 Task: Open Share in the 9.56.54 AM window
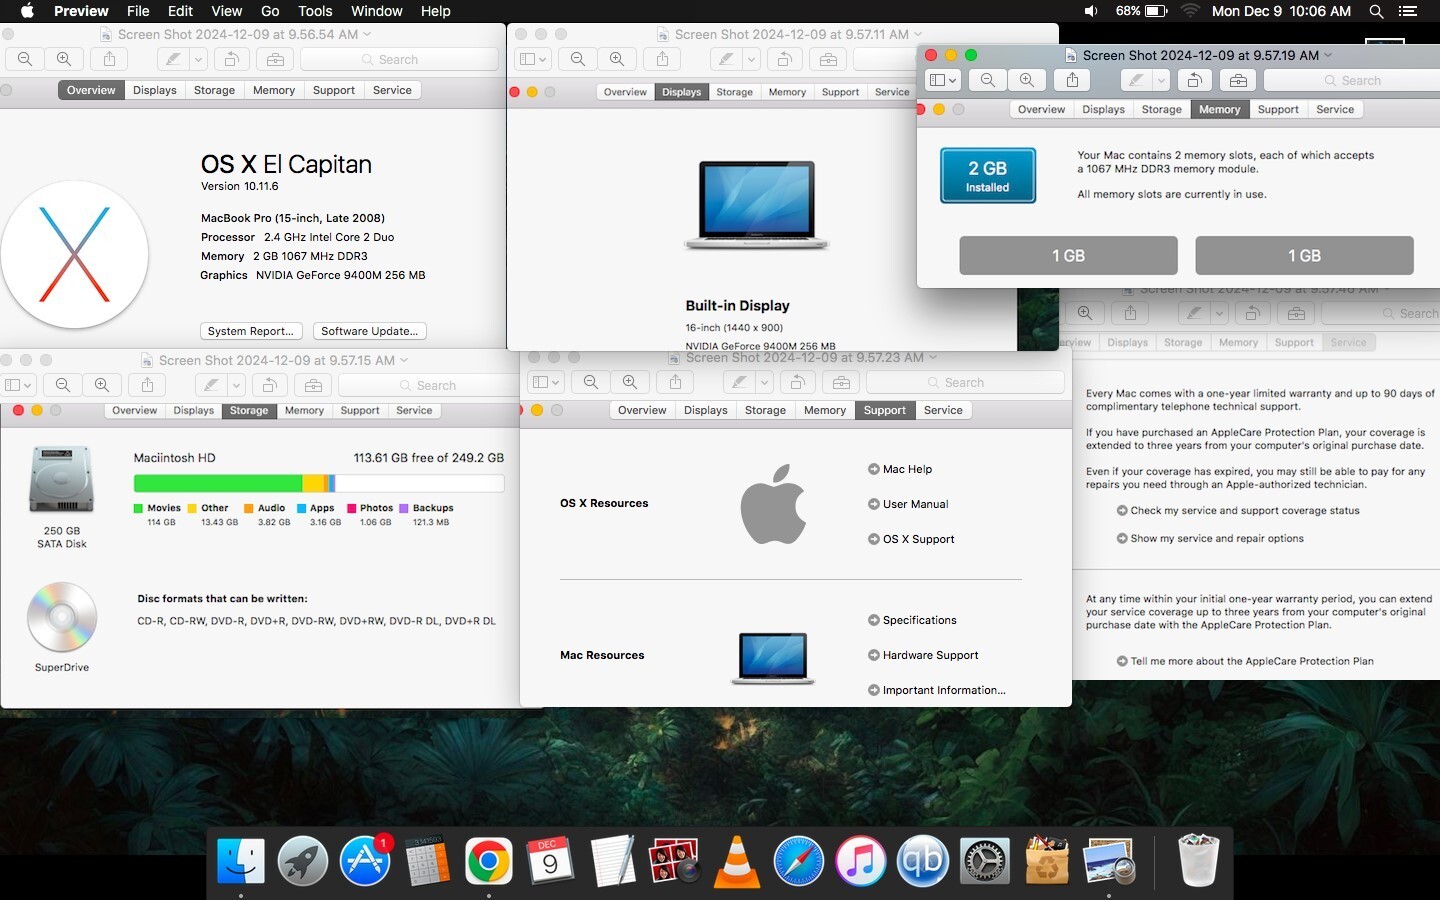(x=110, y=60)
